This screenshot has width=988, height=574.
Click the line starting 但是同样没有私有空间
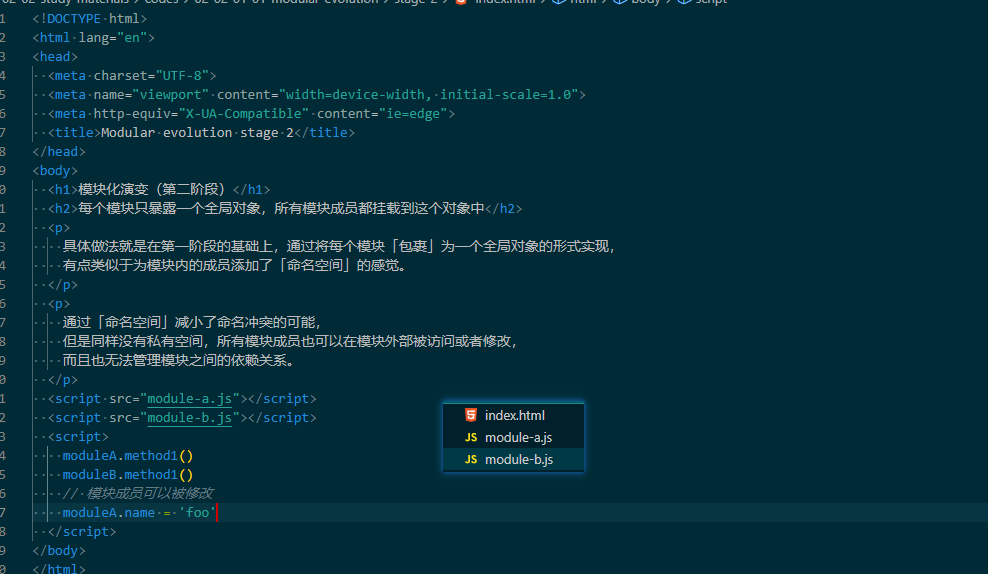click(290, 342)
